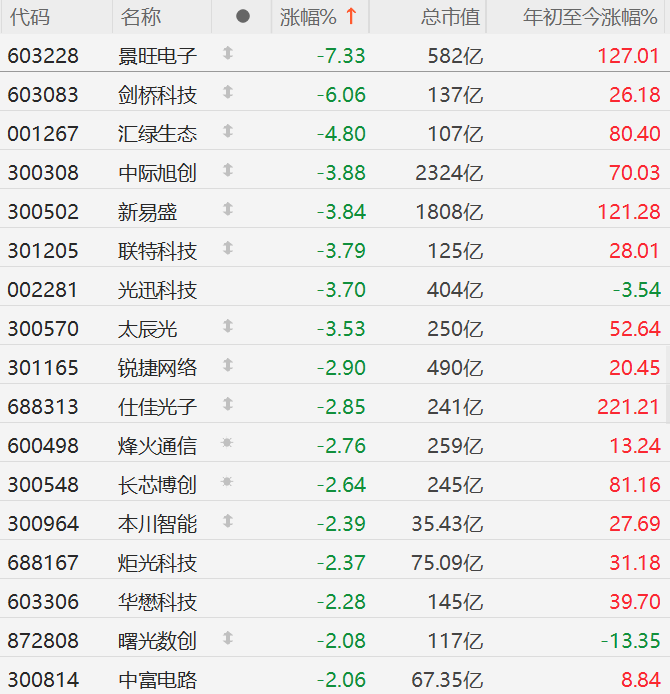The height and width of the screenshot is (694, 670).
Task: Select stock name 仕佳光子
Action: (x=157, y=407)
